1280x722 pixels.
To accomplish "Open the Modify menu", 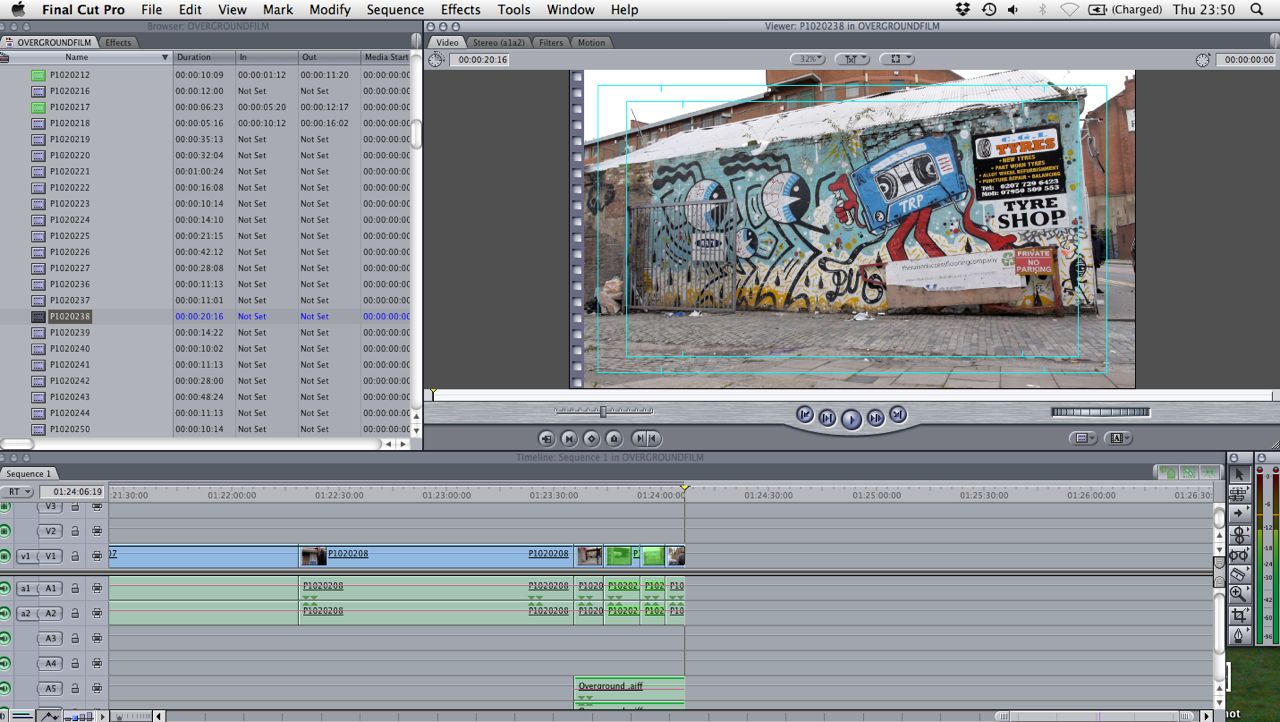I will click(330, 9).
